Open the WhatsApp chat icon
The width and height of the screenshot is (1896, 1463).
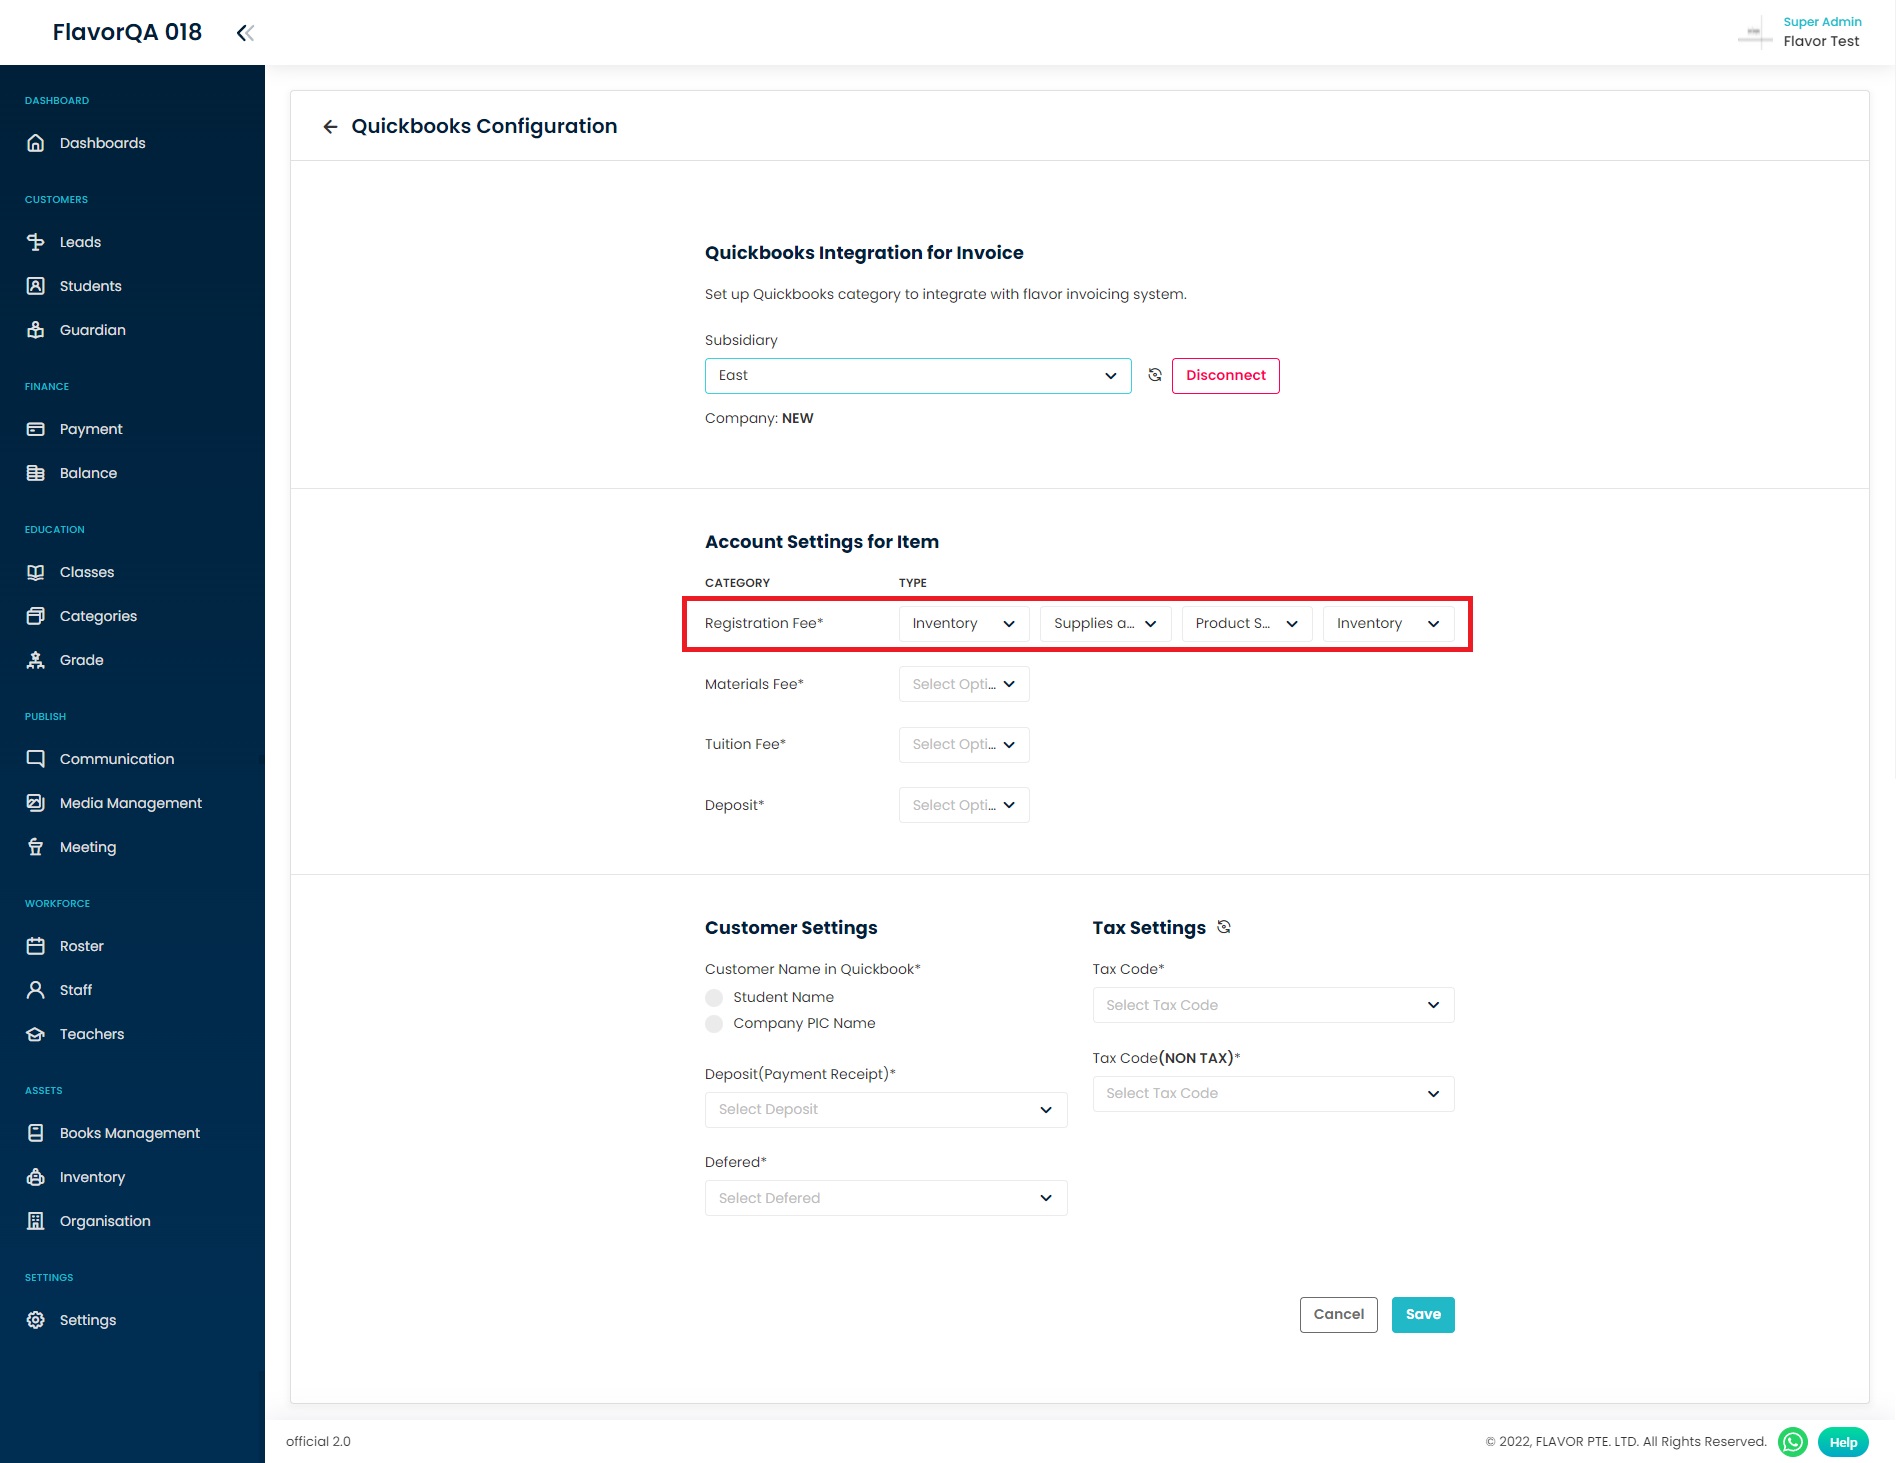[1793, 1442]
